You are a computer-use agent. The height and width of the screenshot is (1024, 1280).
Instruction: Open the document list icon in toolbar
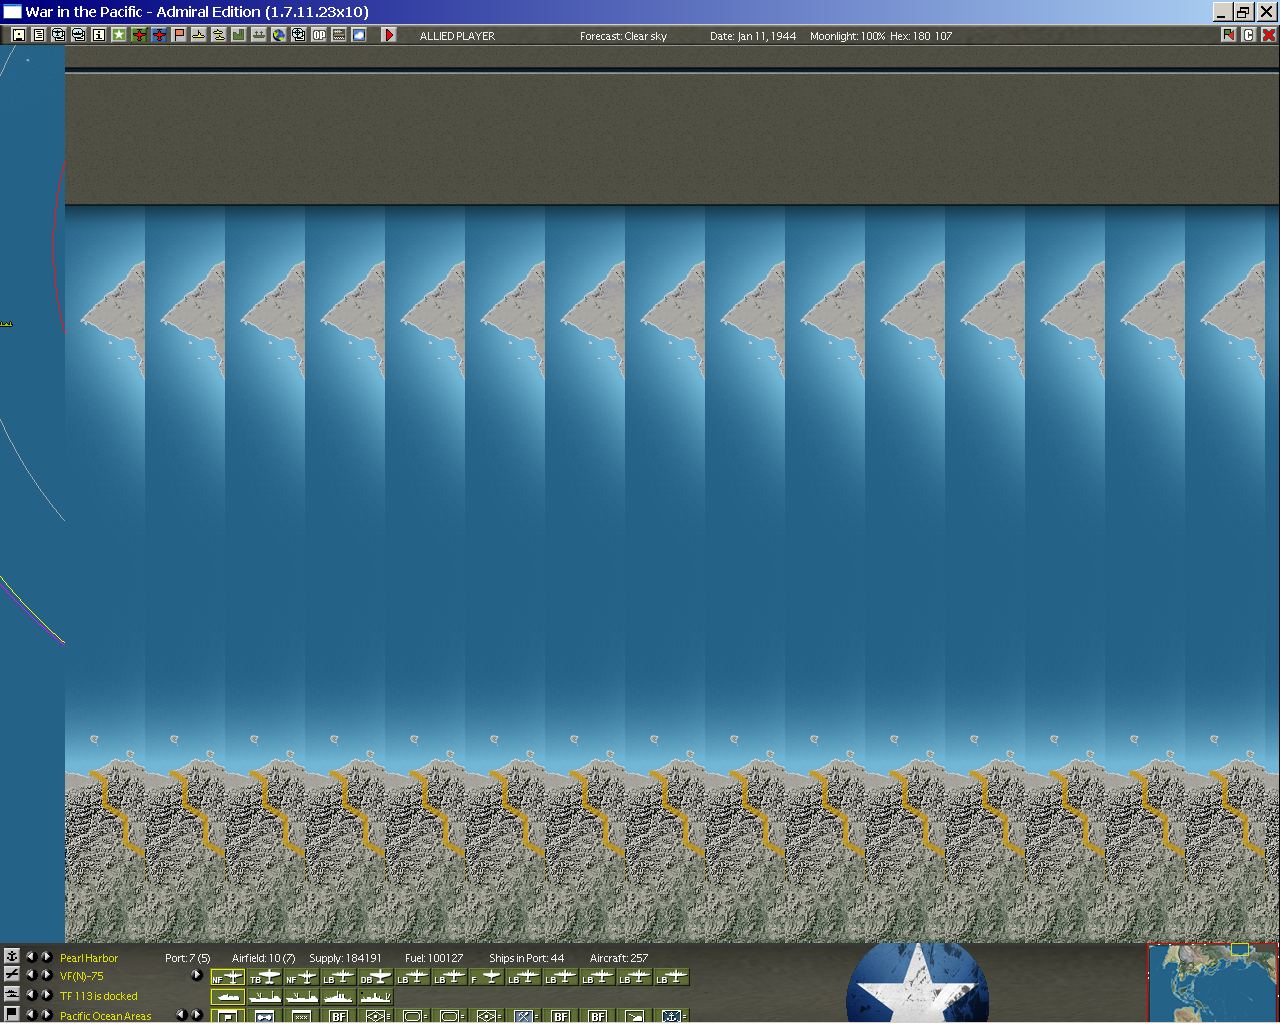(x=39, y=35)
